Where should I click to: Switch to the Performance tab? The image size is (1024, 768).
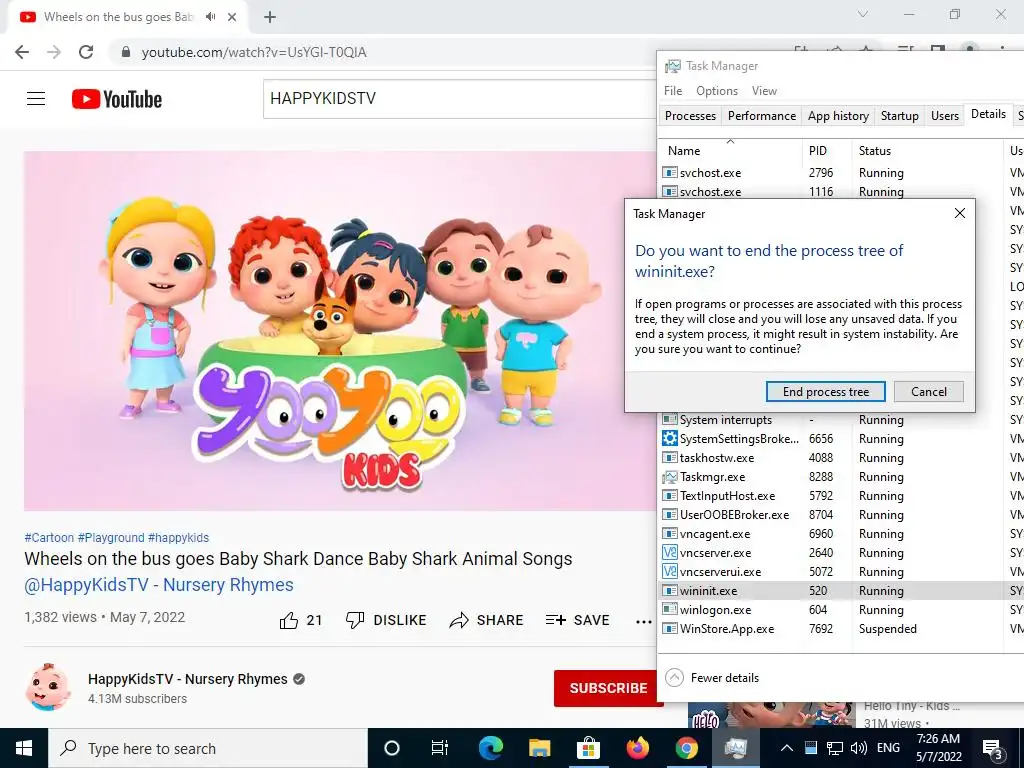761,116
